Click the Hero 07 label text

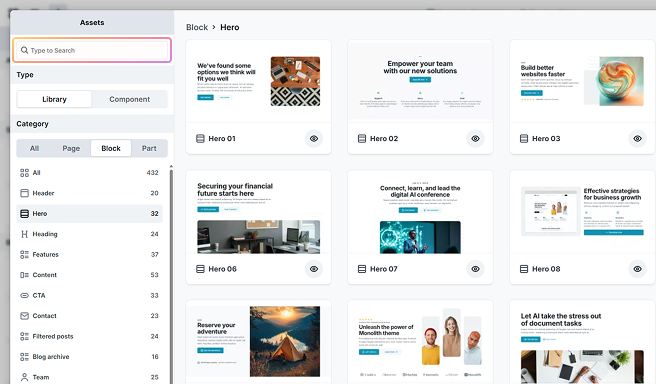point(384,269)
